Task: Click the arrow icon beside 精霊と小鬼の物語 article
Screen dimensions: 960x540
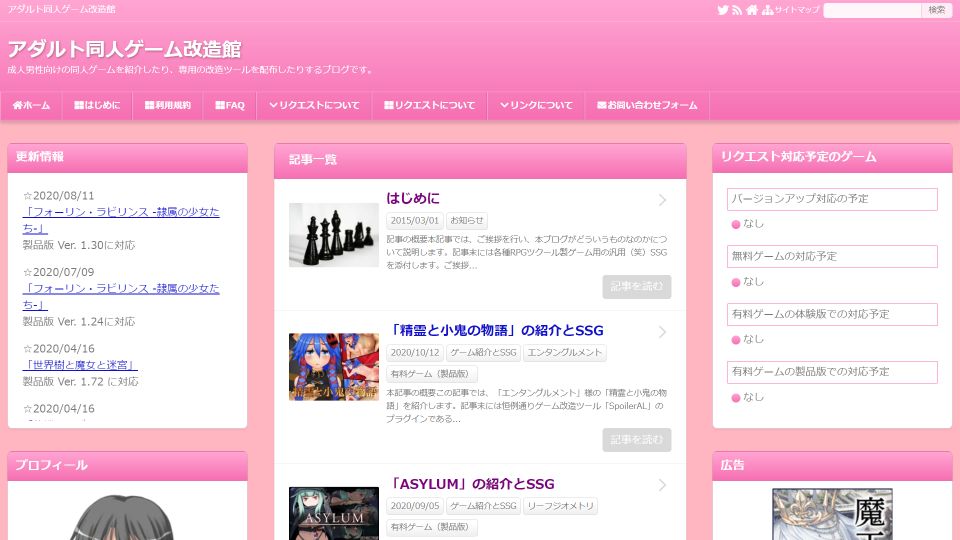Action: tap(662, 332)
